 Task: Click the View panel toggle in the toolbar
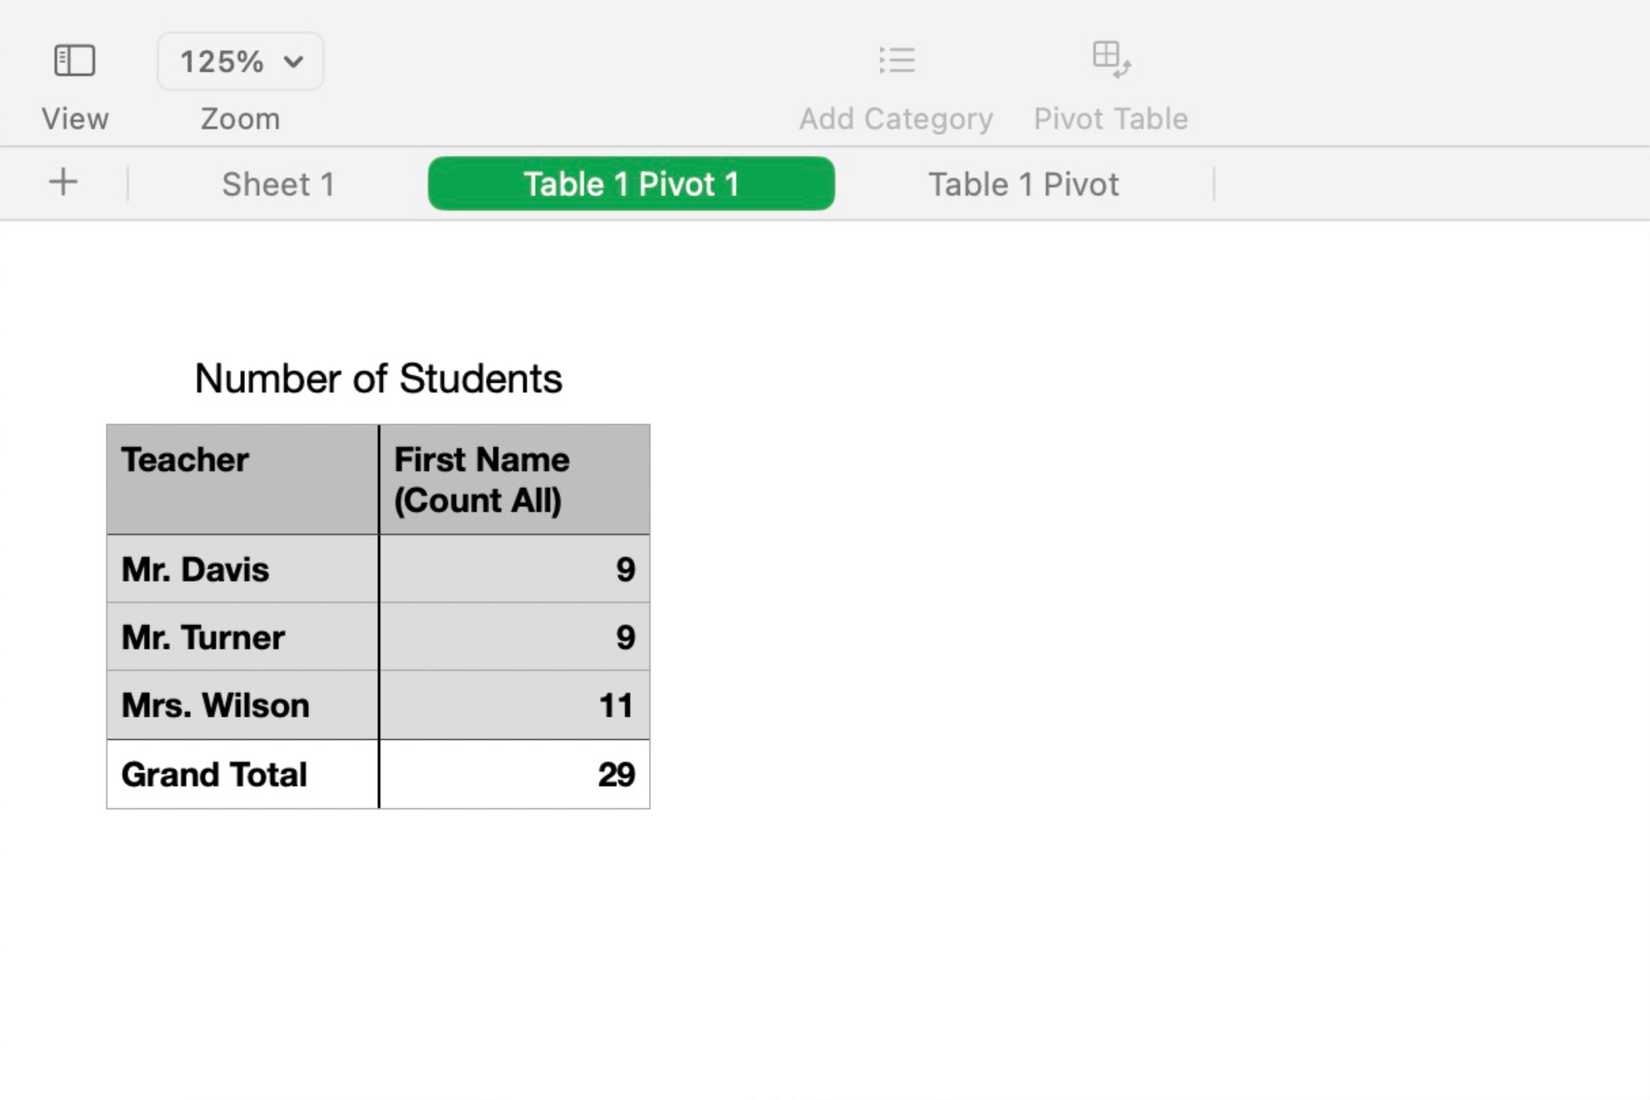[75, 60]
